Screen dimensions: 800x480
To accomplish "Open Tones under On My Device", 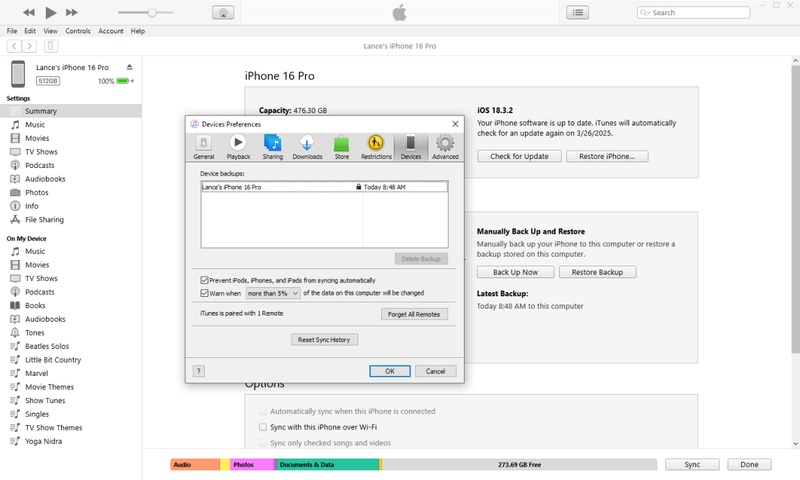I will [70, 333].
